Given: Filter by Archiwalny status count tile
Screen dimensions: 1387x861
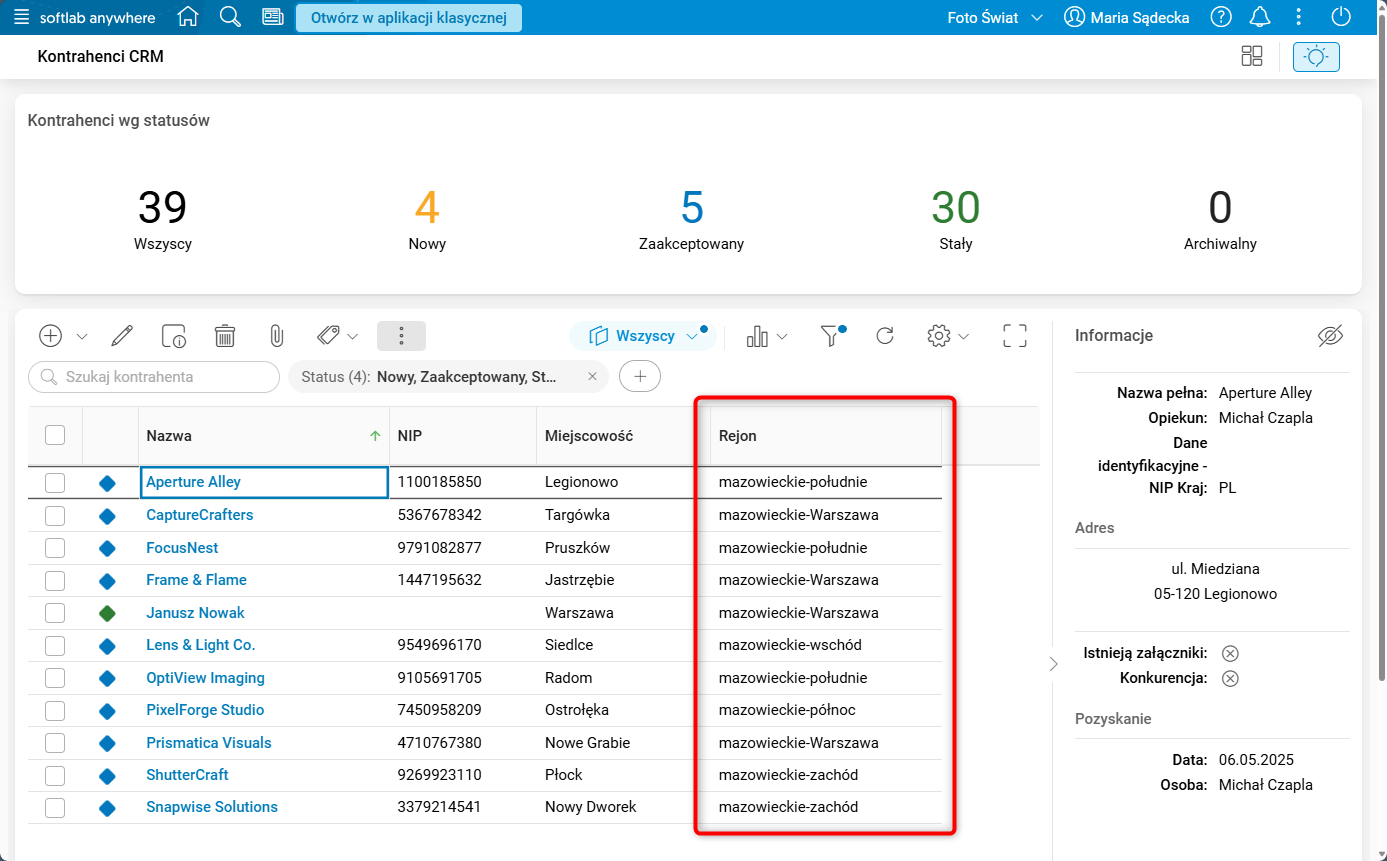Looking at the screenshot, I should pyautogui.click(x=1220, y=219).
